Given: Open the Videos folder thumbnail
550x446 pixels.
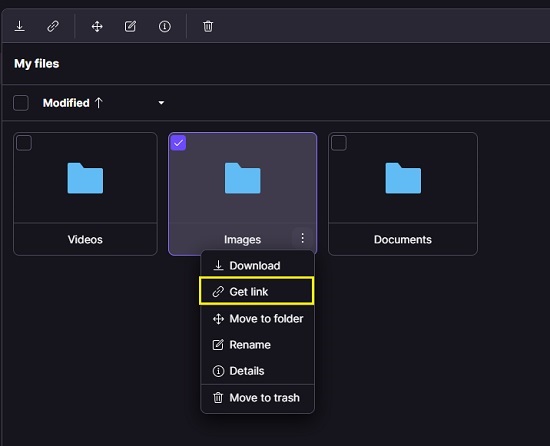Looking at the screenshot, I should click(85, 178).
